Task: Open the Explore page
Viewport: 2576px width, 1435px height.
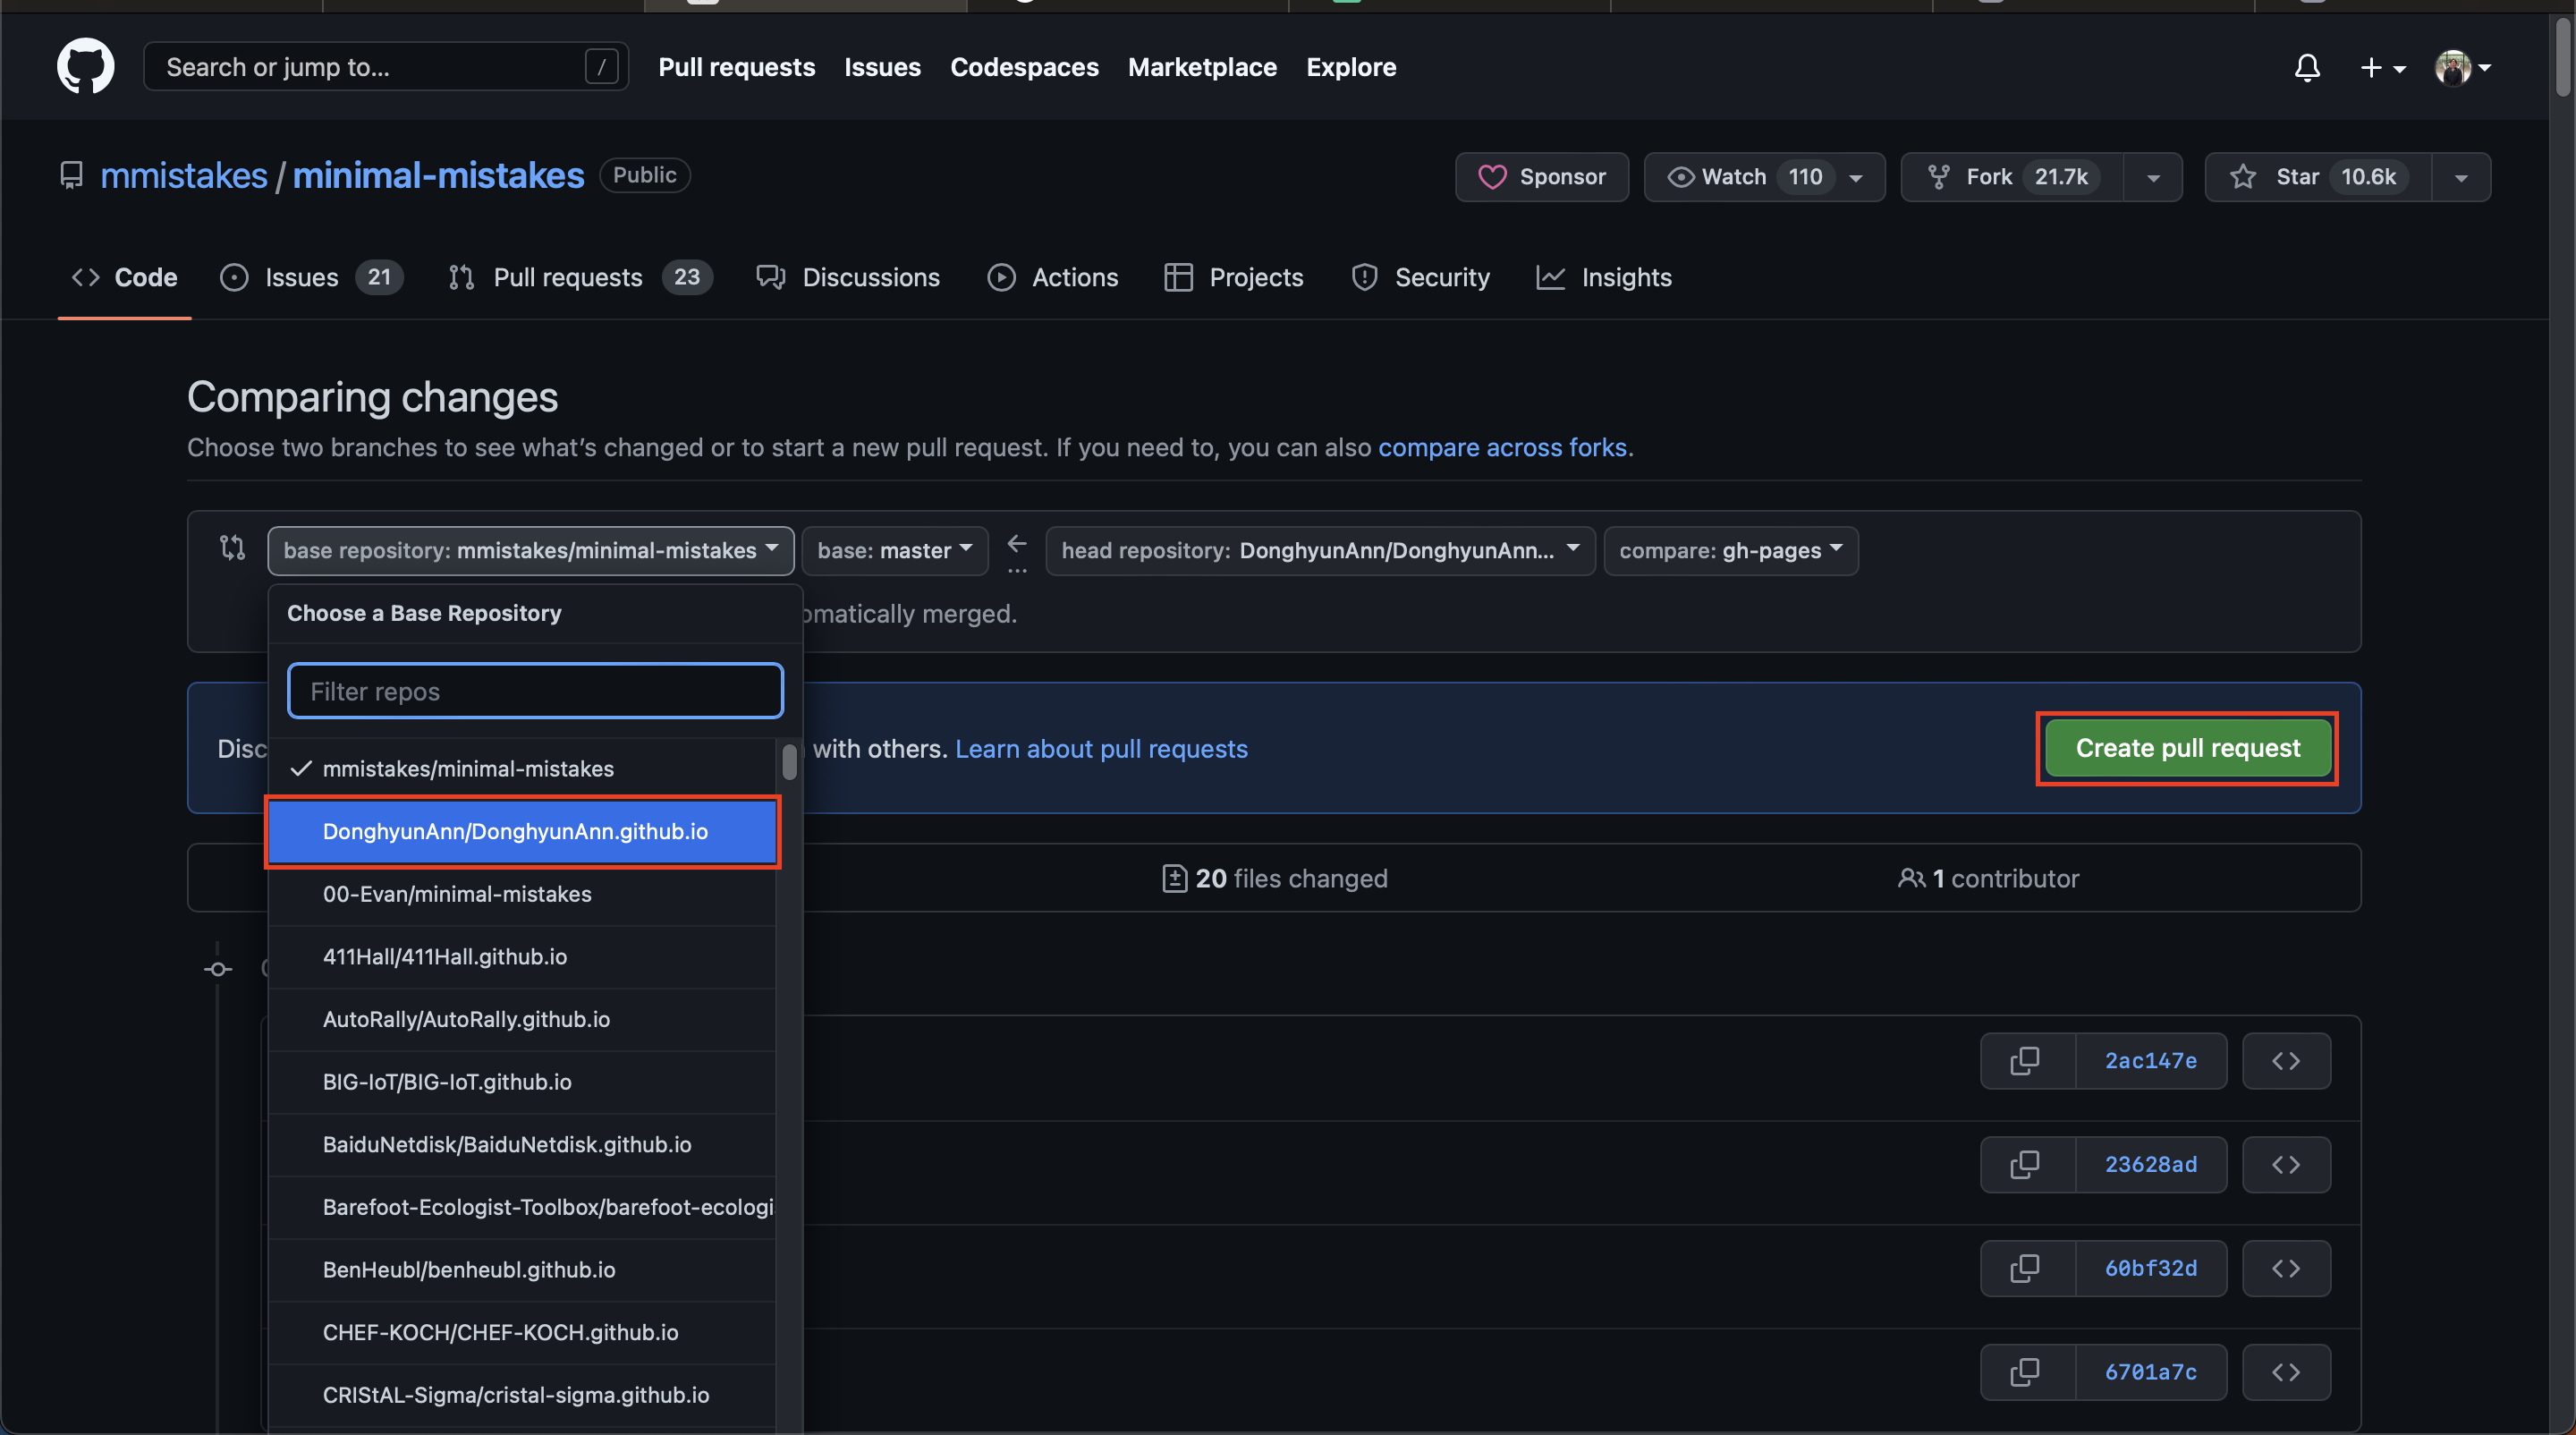Action: click(x=1351, y=67)
